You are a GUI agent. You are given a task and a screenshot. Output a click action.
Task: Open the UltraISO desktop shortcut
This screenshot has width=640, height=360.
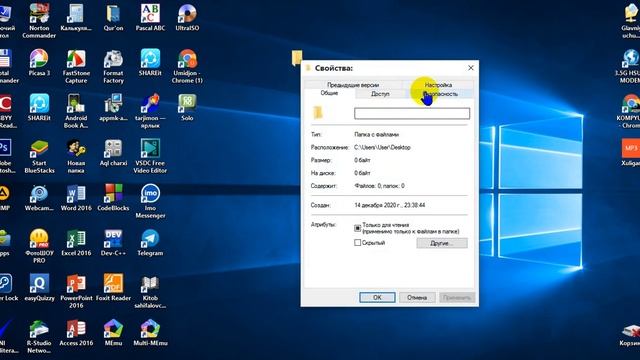187,18
